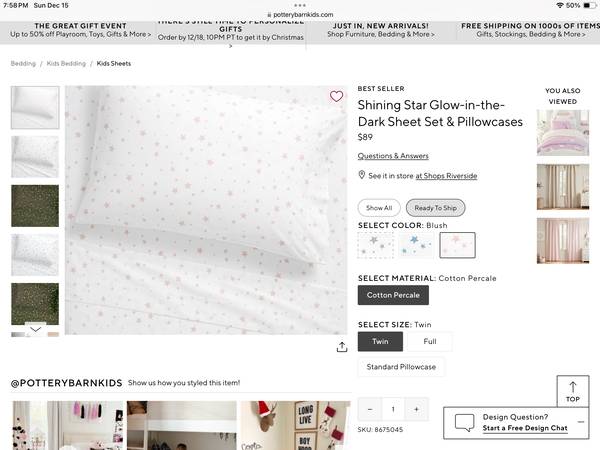Choose Standard Pillowcase size option

401,367
